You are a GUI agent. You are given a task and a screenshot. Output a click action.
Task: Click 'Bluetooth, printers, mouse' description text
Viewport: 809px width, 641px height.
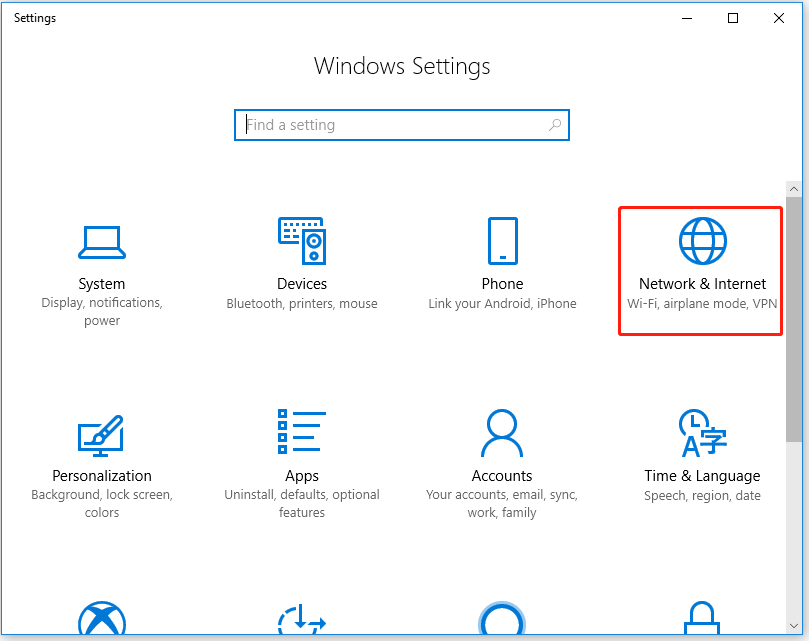point(301,304)
